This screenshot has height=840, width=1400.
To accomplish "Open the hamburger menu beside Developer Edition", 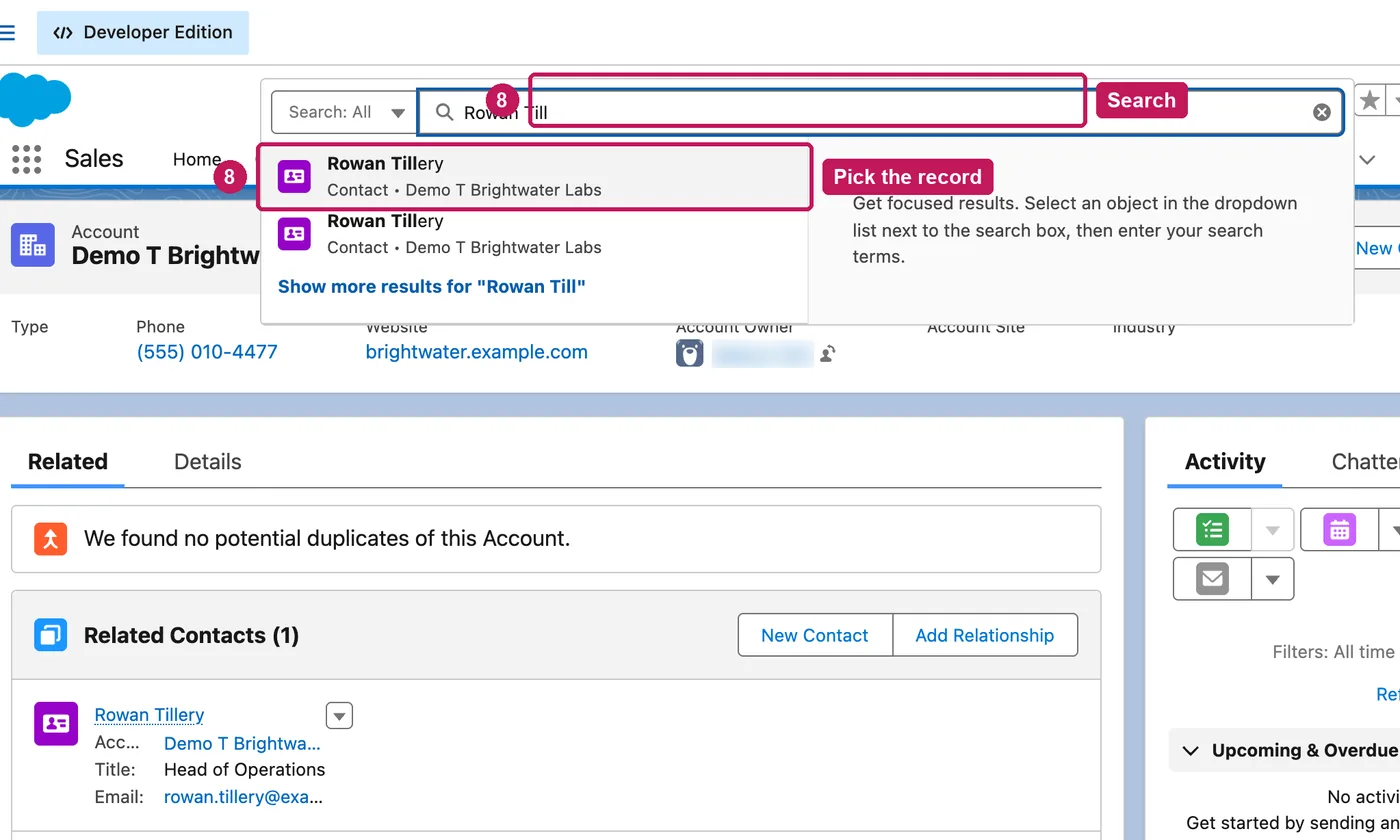I will pyautogui.click(x=7, y=32).
